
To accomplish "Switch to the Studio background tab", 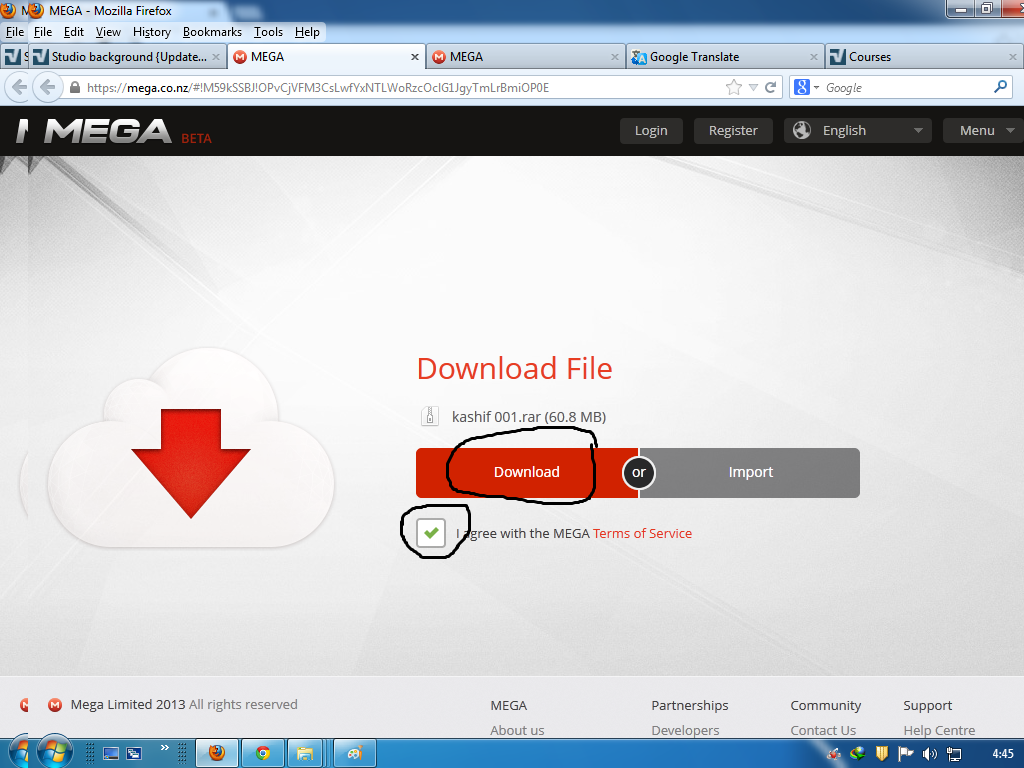I will [x=127, y=57].
